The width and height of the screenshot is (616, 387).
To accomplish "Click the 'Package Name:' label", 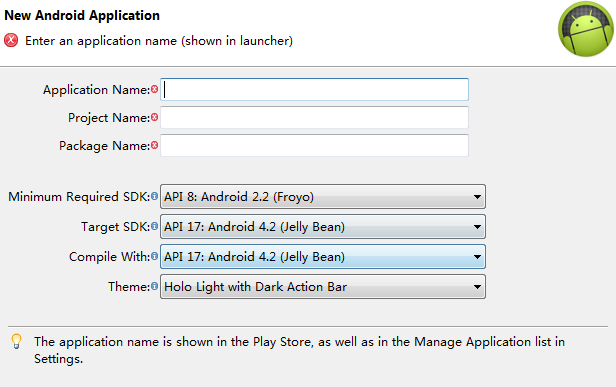I will [x=104, y=146].
